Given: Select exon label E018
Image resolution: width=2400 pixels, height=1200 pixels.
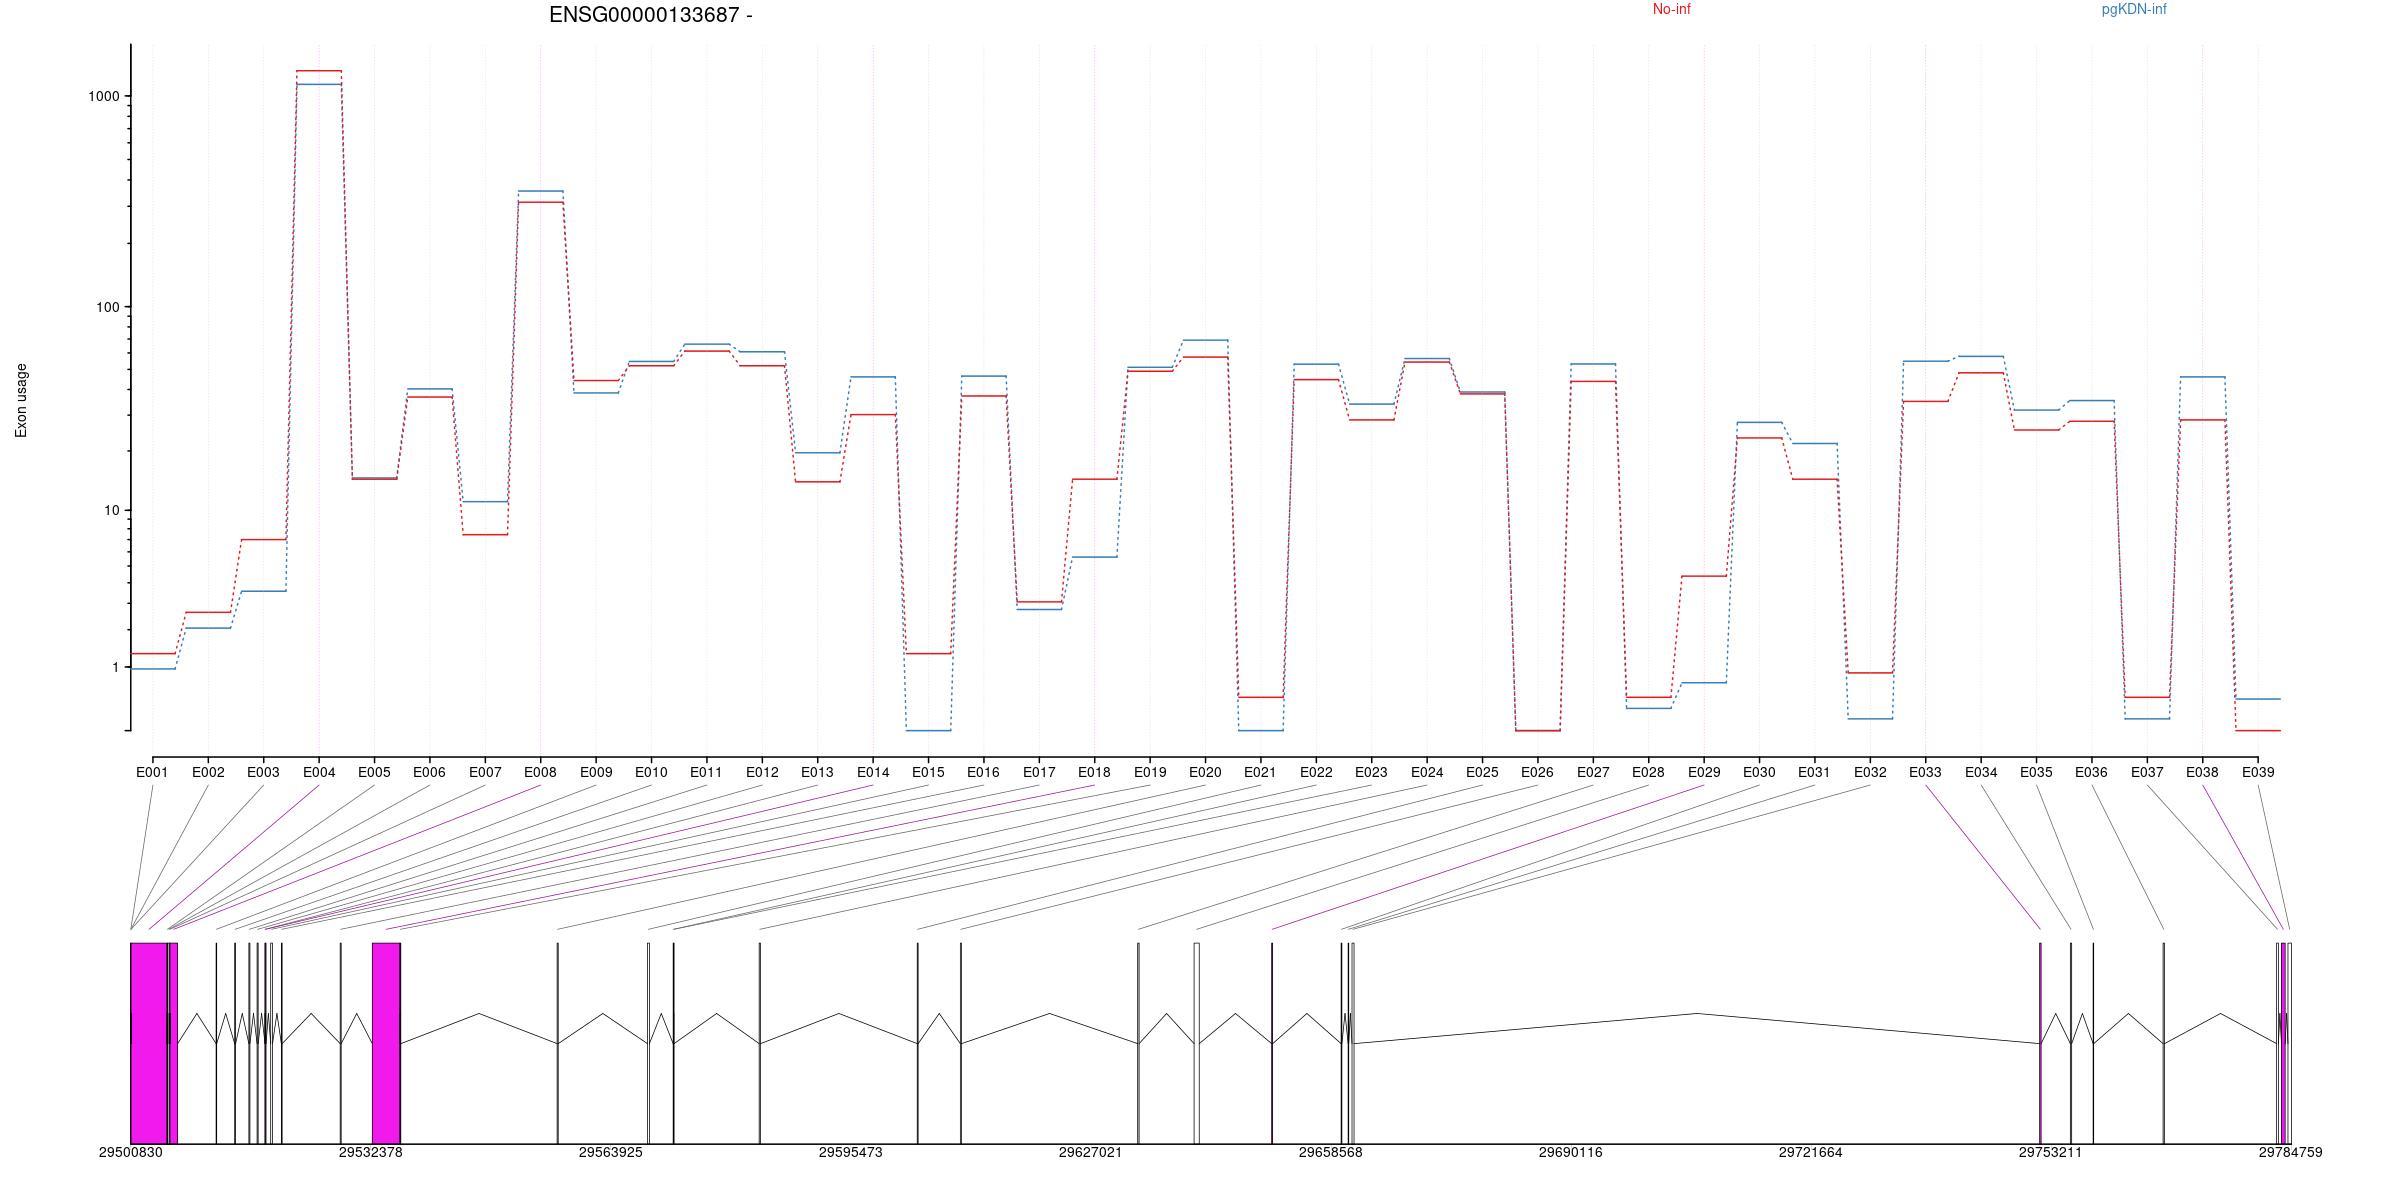Looking at the screenshot, I should coord(1094,772).
